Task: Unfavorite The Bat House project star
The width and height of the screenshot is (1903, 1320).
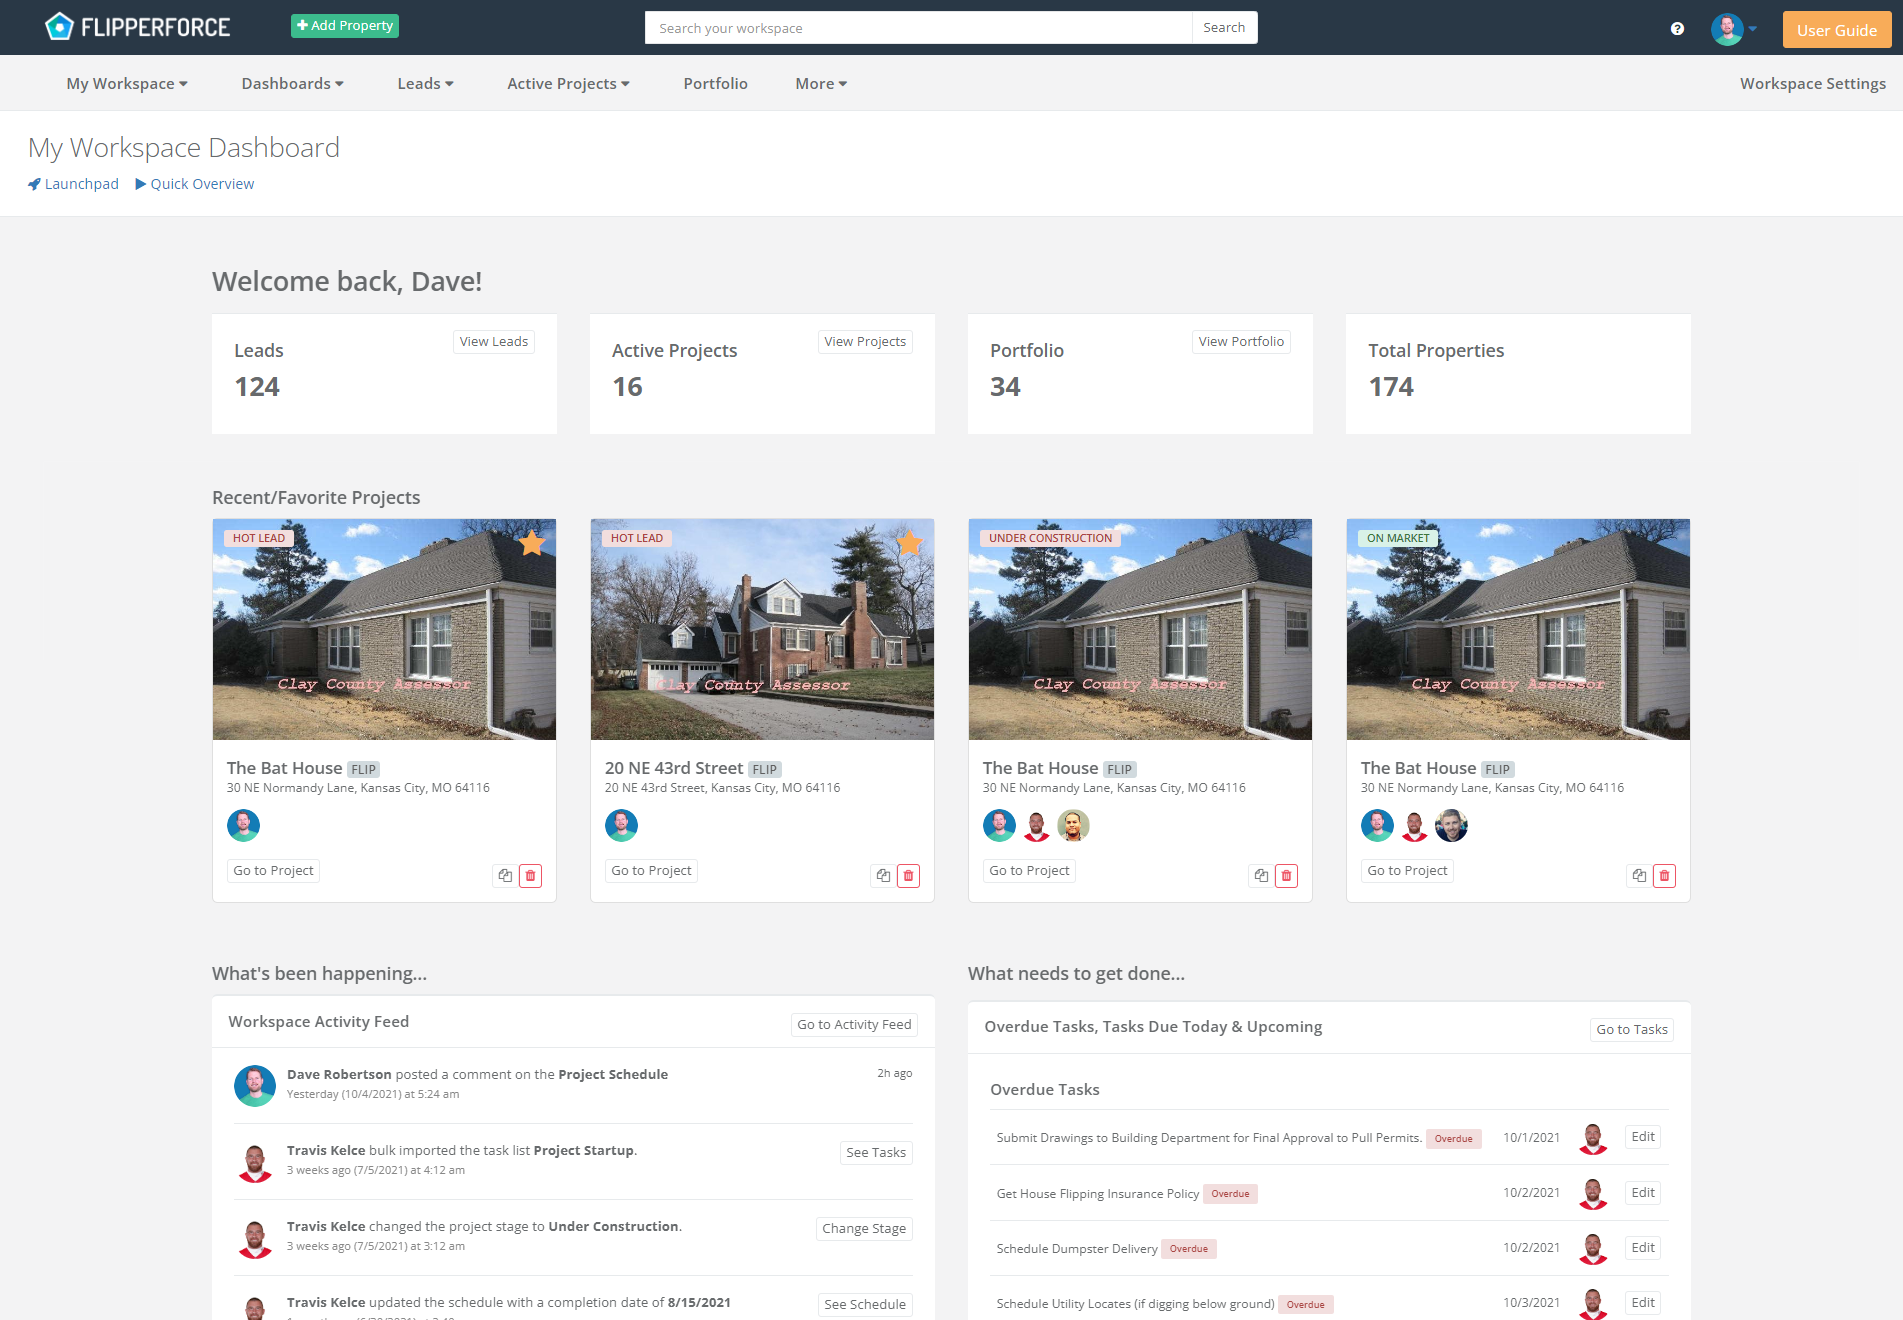Action: click(x=531, y=543)
